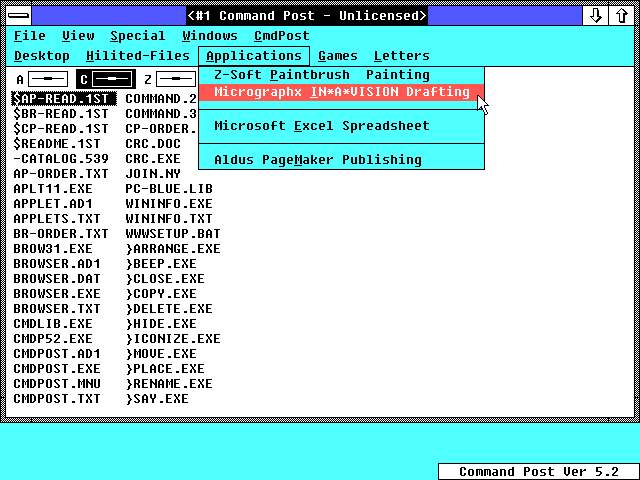Viewport: 640px width, 480px height.
Task: Select drive C icon
Action: tap(106, 79)
